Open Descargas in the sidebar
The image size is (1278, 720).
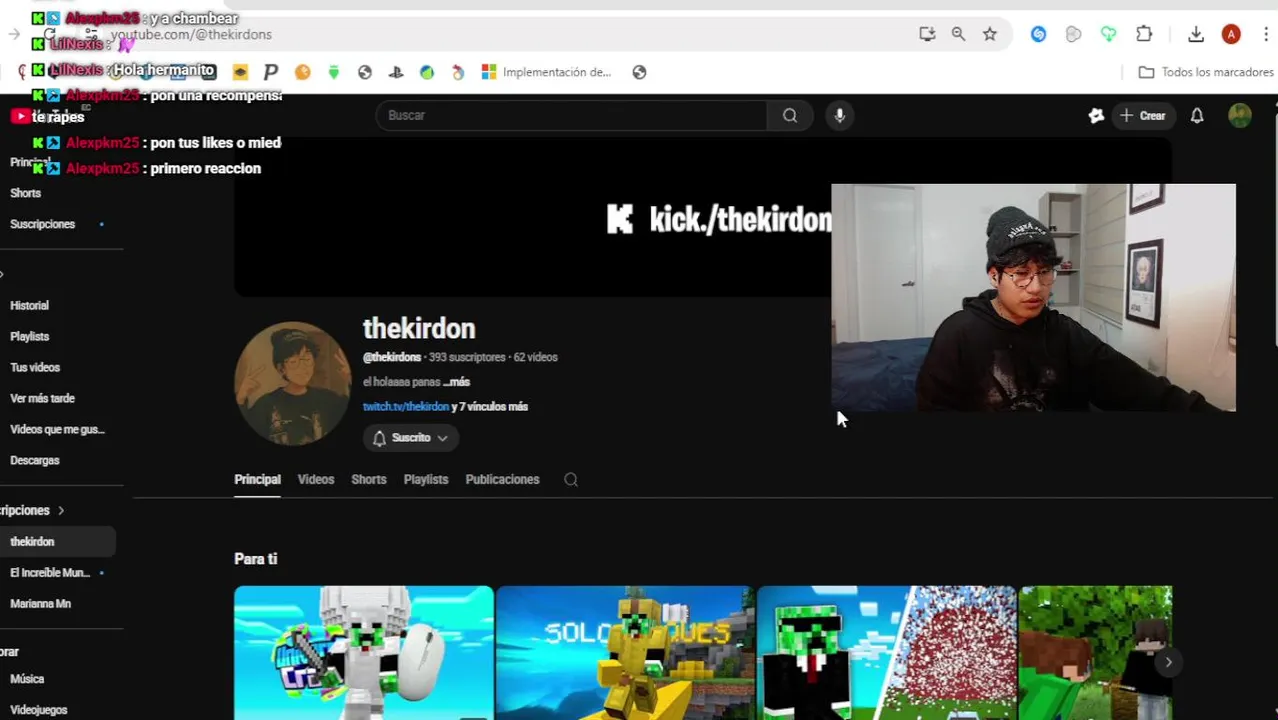click(35, 460)
